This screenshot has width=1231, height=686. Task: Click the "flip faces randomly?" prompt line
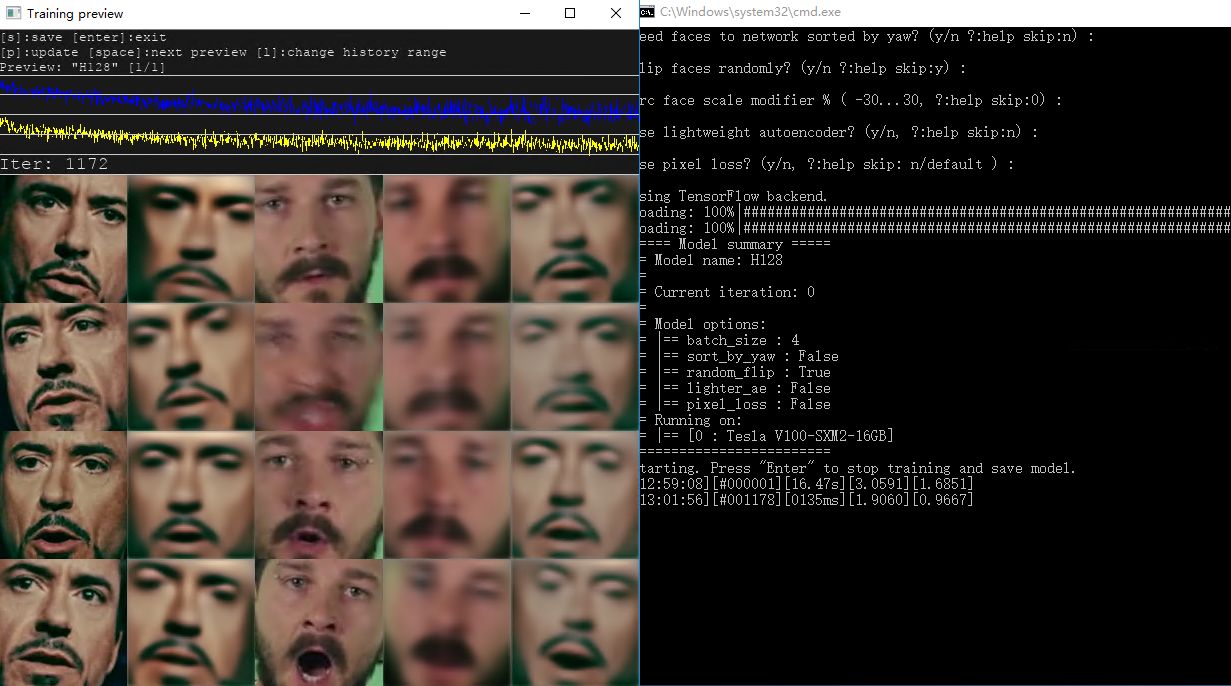[803, 69]
